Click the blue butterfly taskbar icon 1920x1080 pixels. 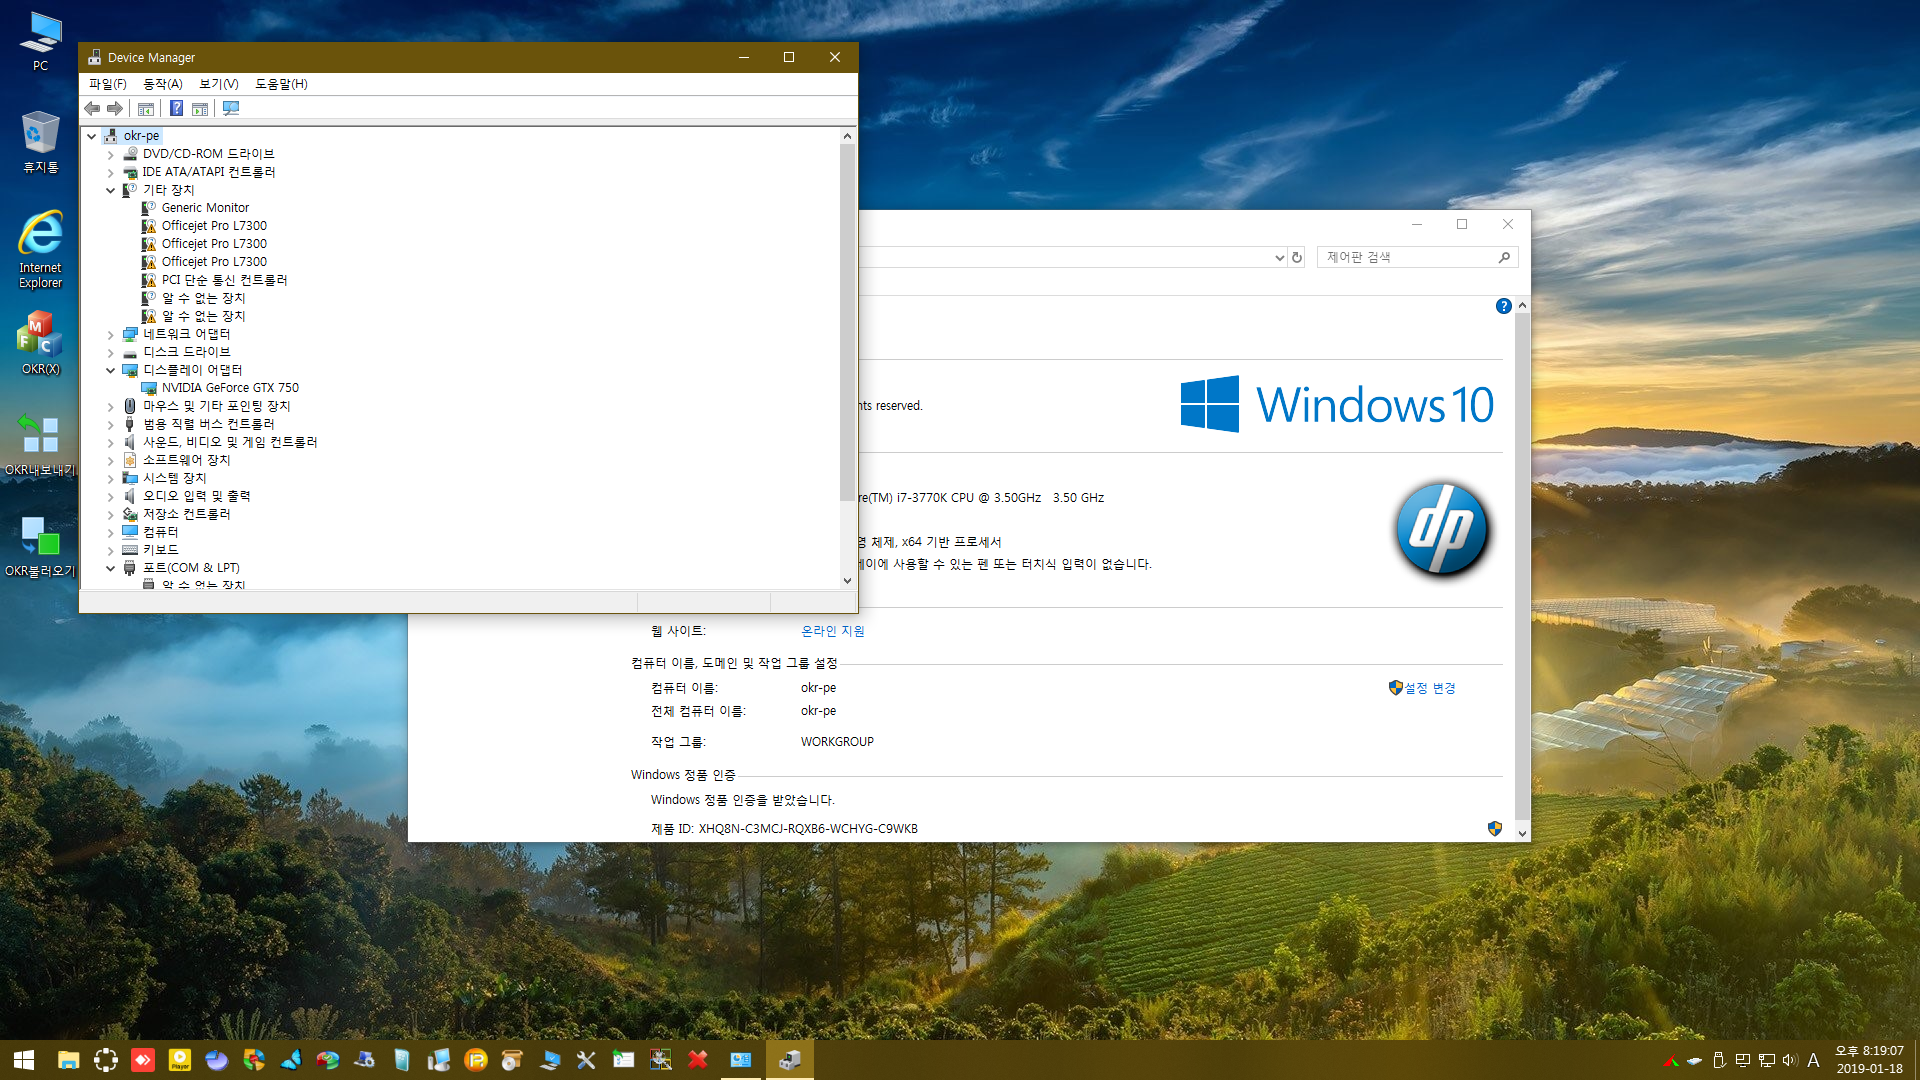[291, 1060]
